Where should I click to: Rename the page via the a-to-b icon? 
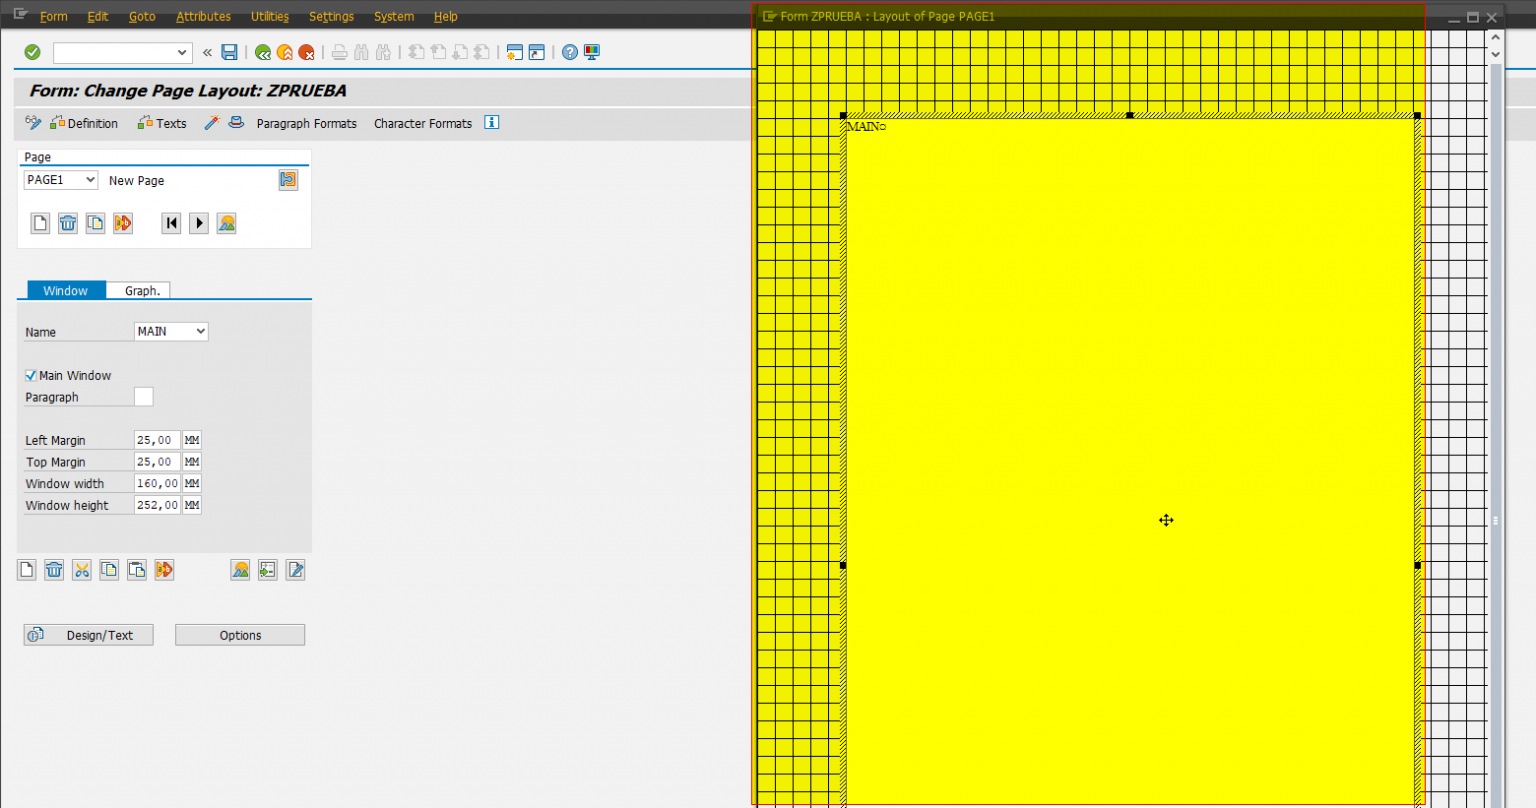tap(122, 223)
